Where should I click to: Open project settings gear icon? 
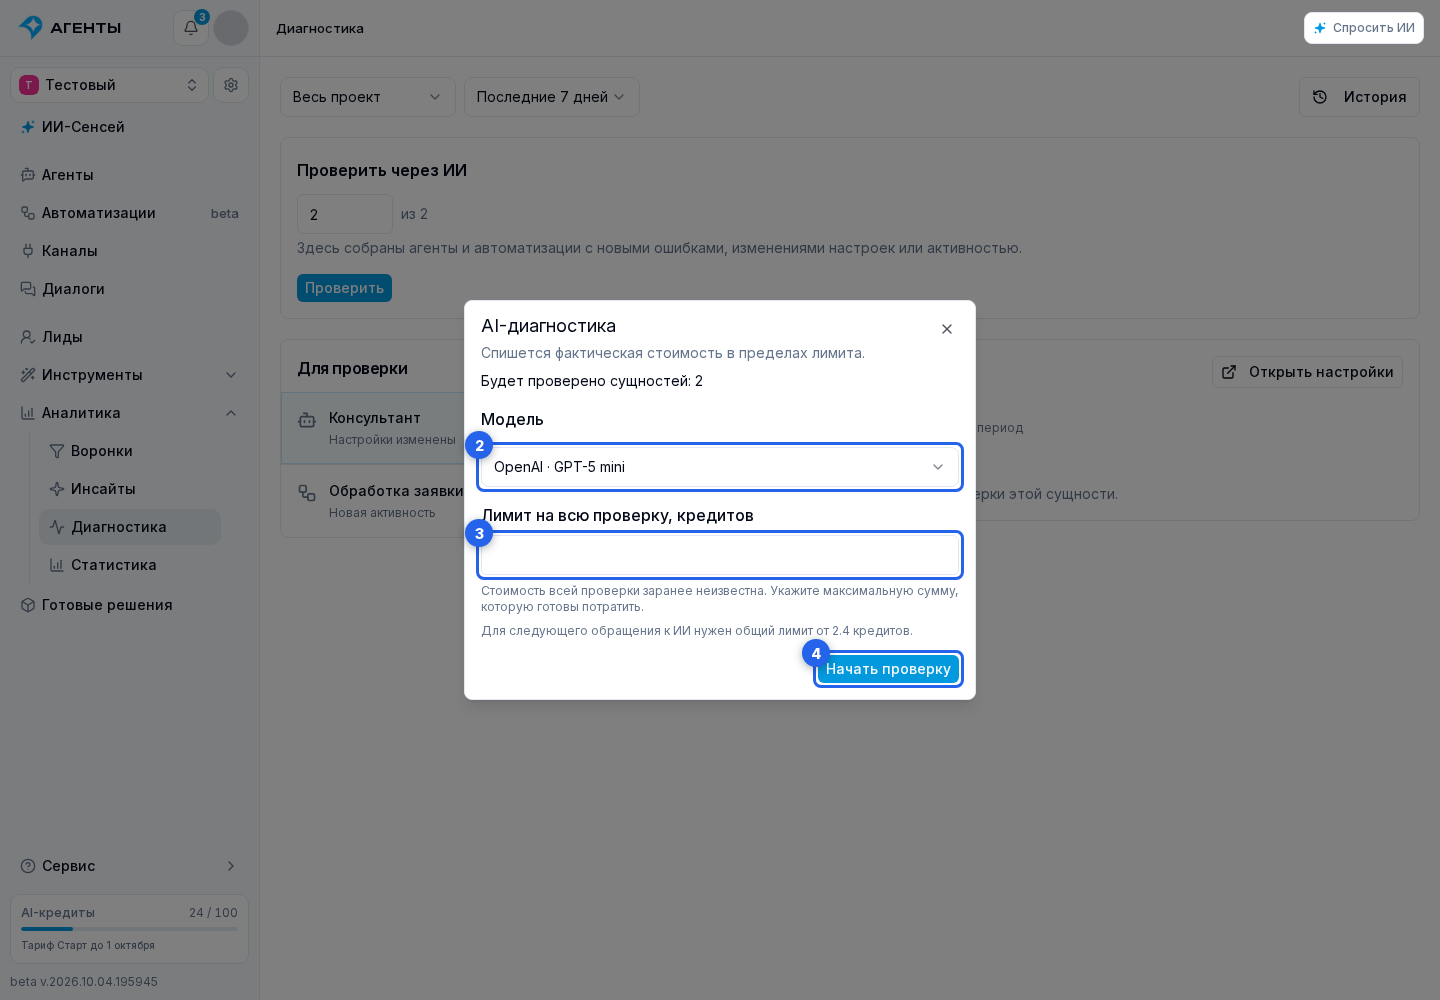(x=231, y=85)
